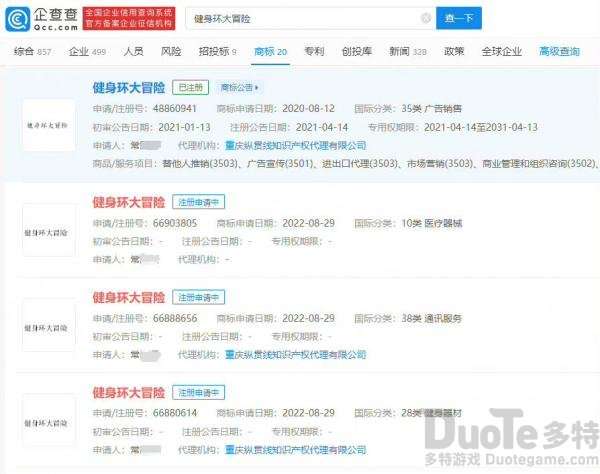Open the first 健身环大冒险 trademark titled in blue
This screenshot has width=600, height=474.
[x=129, y=88]
